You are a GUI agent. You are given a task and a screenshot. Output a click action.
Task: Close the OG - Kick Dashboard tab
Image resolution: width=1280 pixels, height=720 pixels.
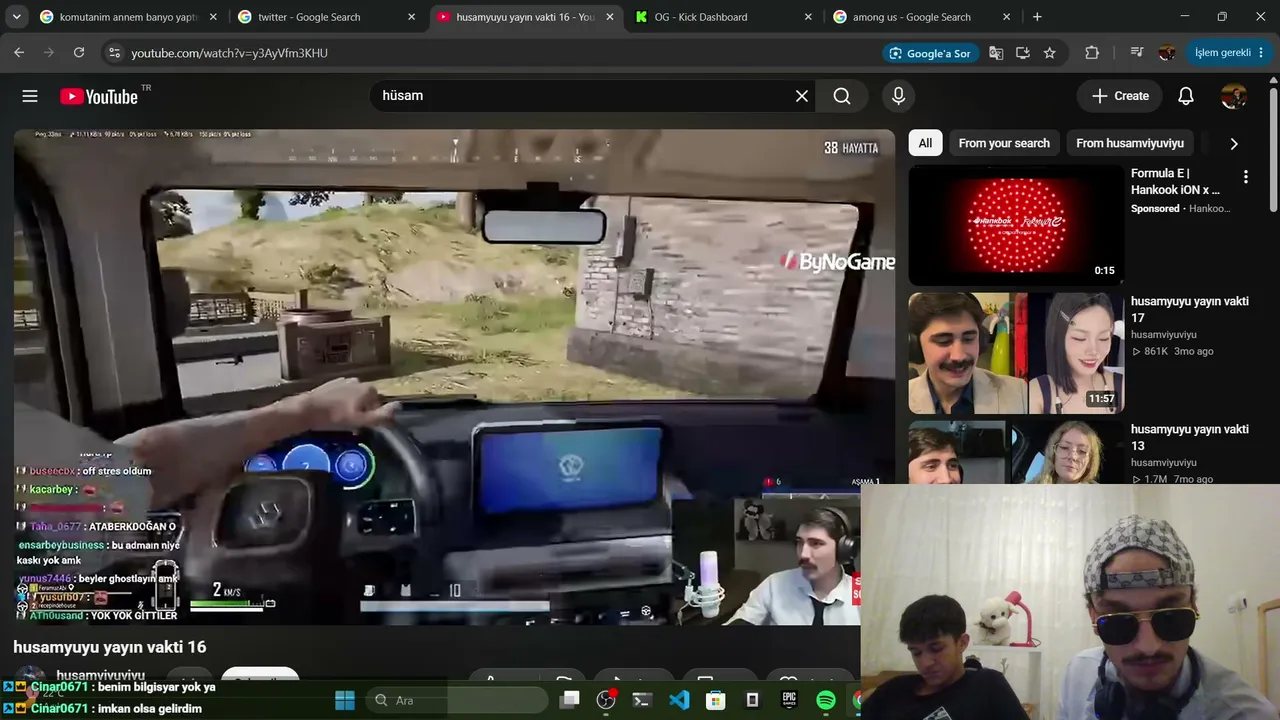pos(807,17)
